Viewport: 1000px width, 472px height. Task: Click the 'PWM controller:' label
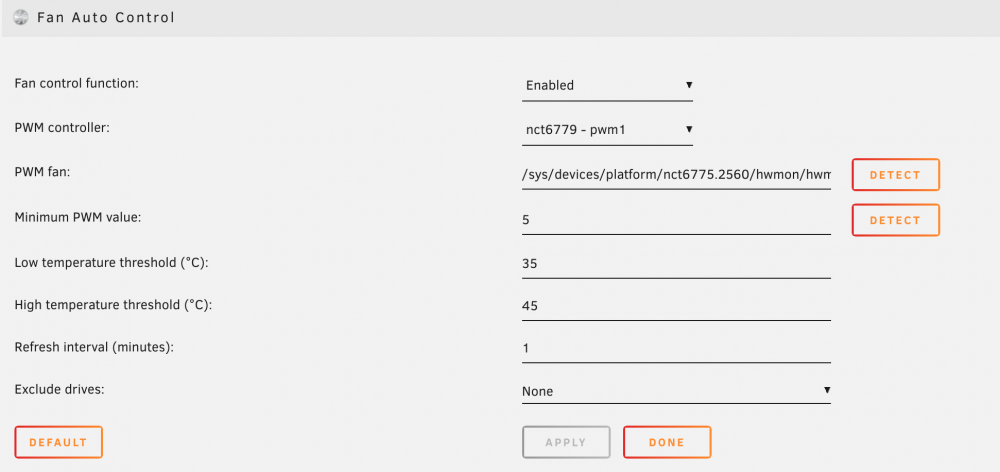(62, 128)
